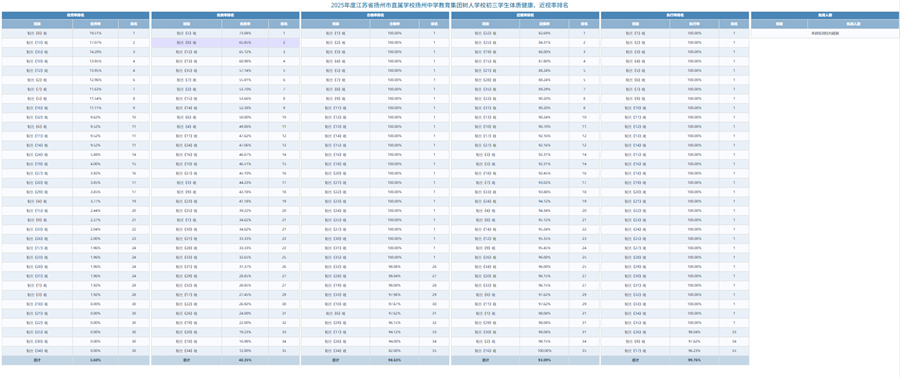Click the rank cell in the 82.00% row
900x378 pixels.
coord(435,350)
